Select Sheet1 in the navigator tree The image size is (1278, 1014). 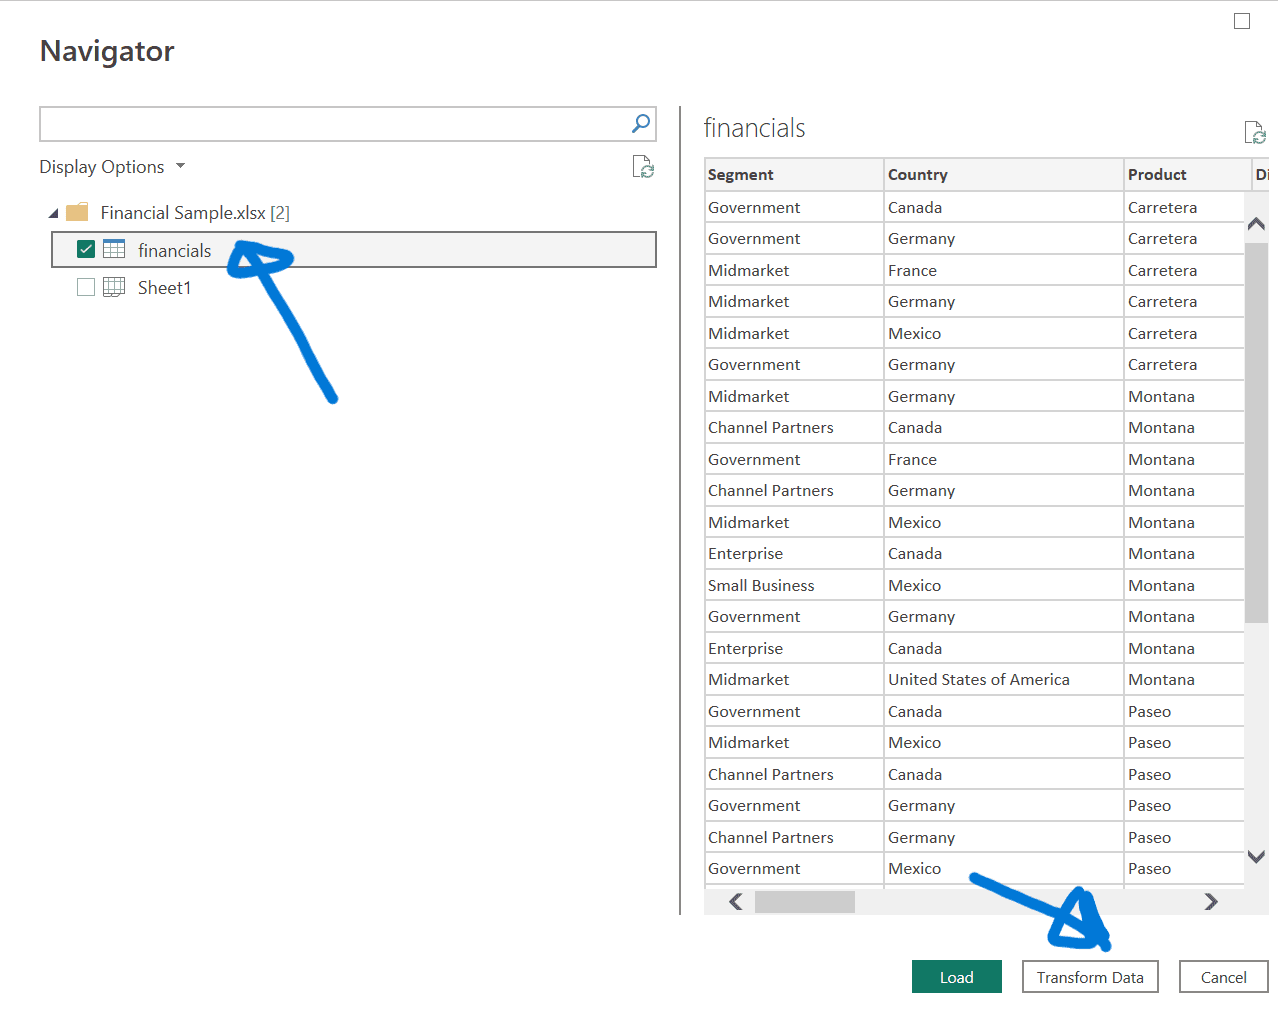click(x=164, y=287)
